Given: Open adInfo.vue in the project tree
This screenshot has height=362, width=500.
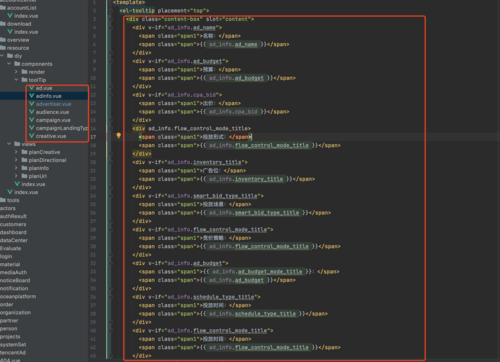Looking at the screenshot, I should [49, 96].
